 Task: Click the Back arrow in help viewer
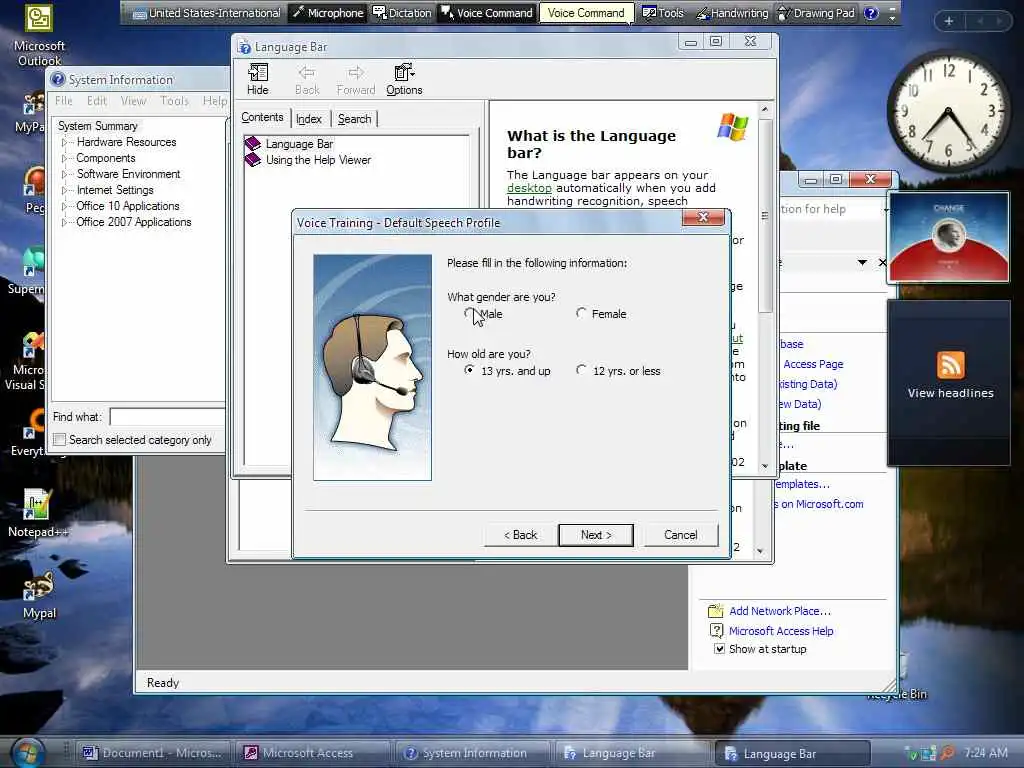click(x=307, y=79)
